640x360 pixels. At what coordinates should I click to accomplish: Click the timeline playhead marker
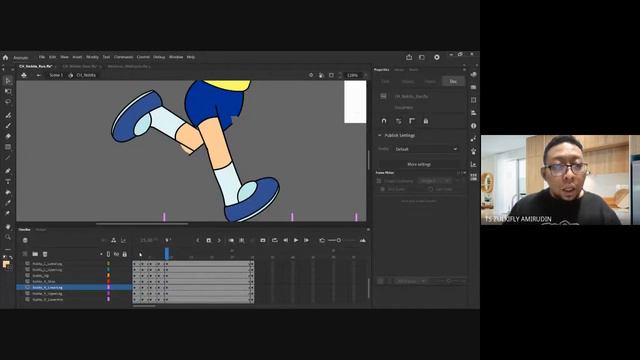click(167, 253)
